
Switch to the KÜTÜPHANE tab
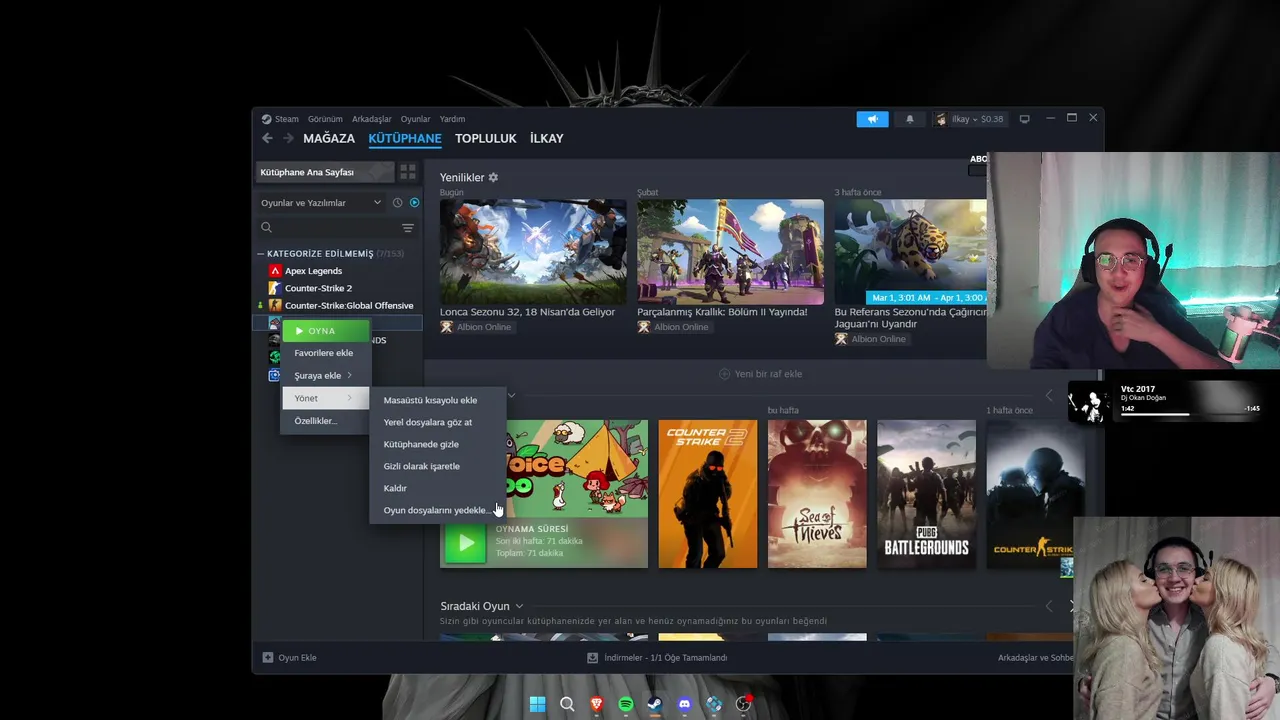pos(405,139)
